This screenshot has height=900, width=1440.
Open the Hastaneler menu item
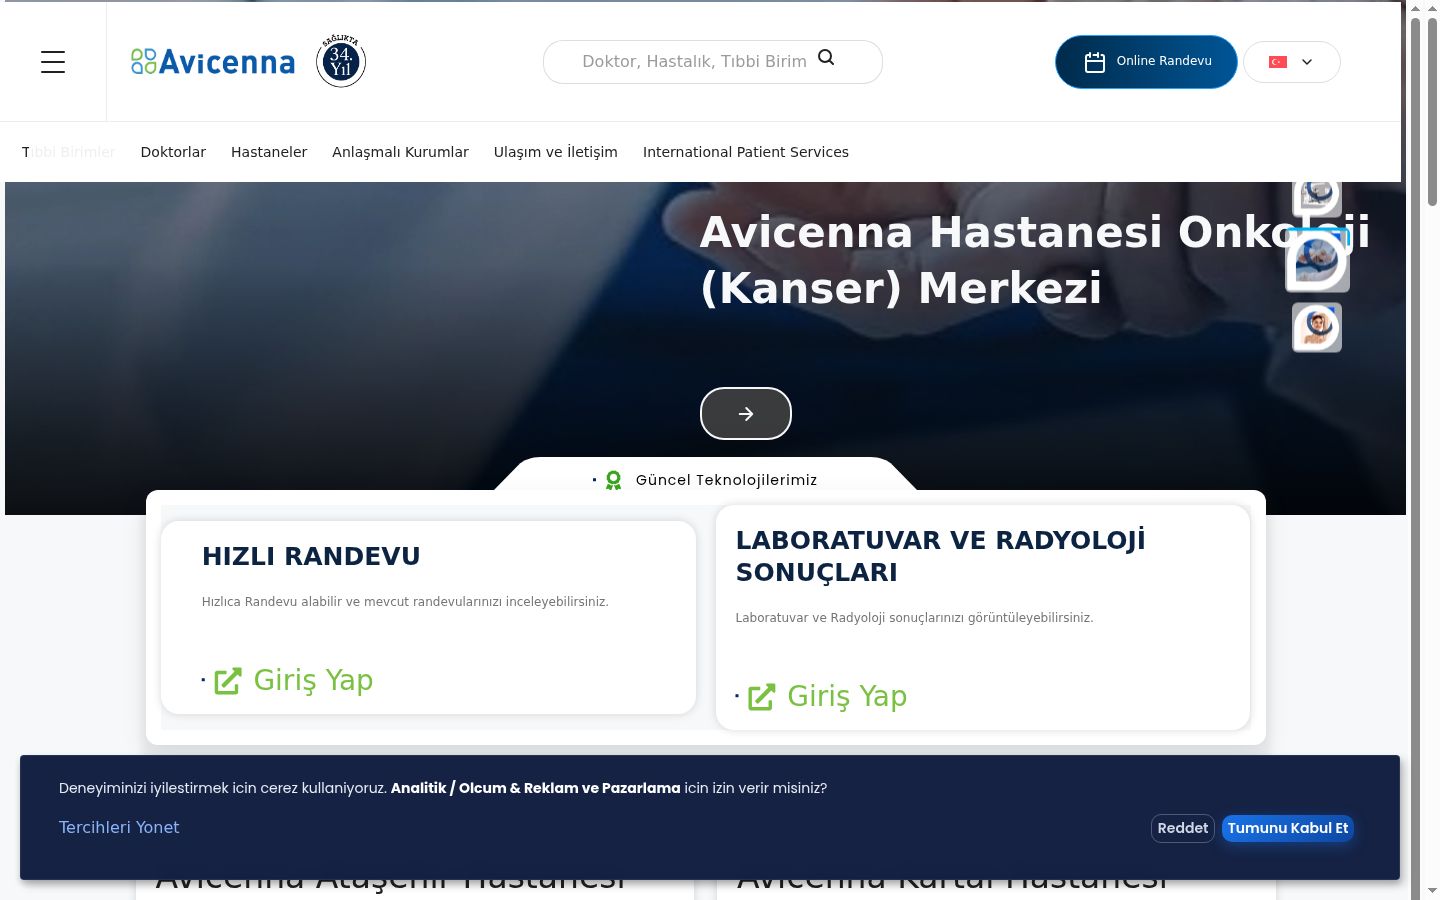coord(269,152)
